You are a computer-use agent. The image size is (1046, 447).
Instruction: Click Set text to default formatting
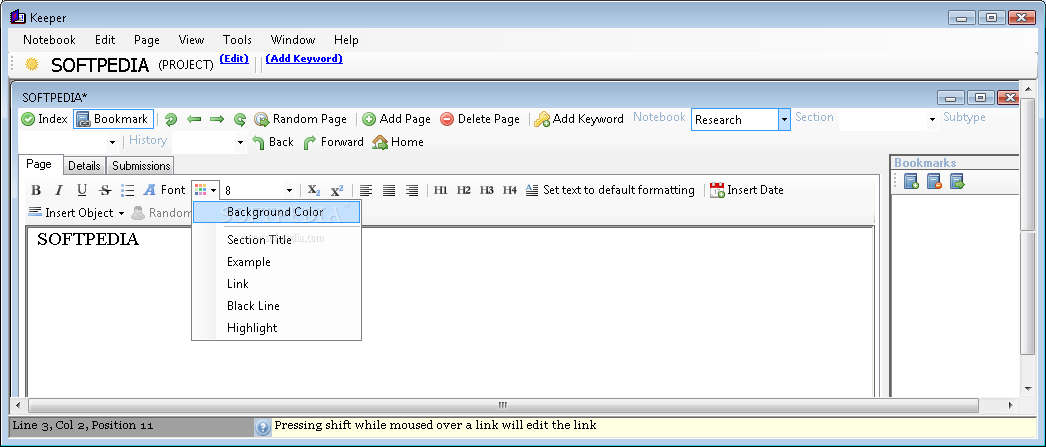click(610, 190)
